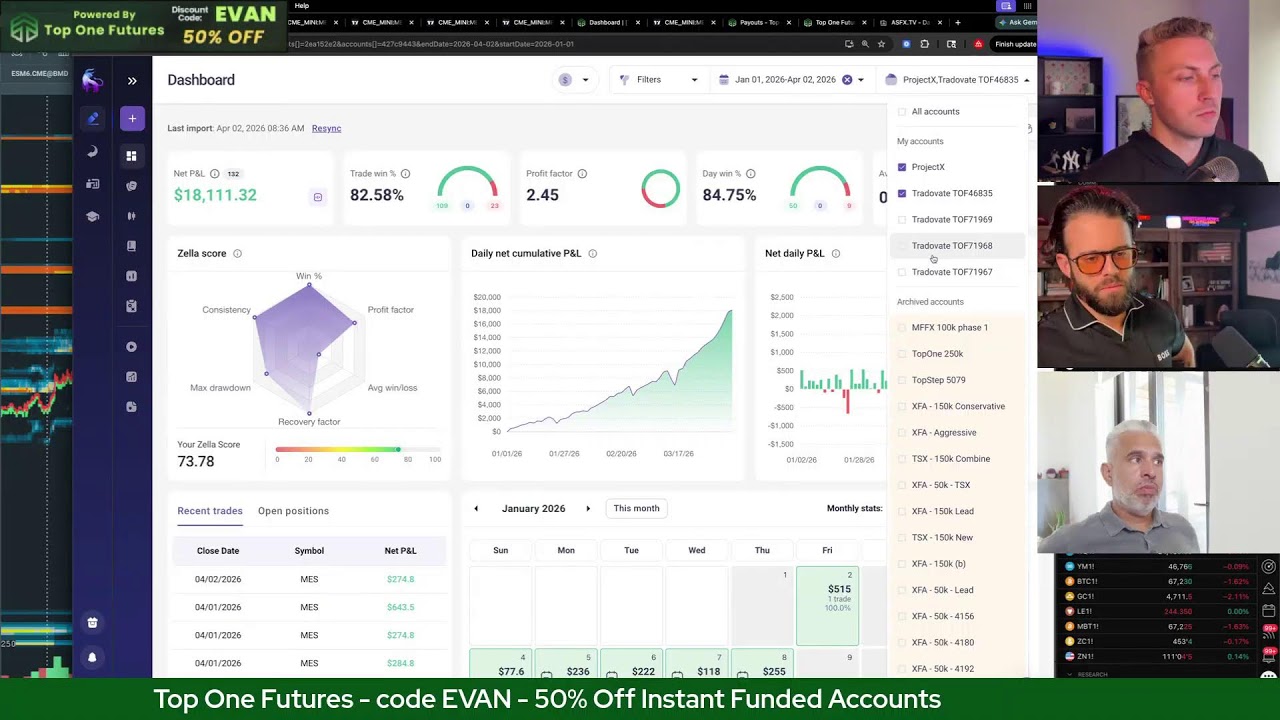The width and height of the screenshot is (1280, 720).
Task: Clear the date range with X icon
Action: 847,80
